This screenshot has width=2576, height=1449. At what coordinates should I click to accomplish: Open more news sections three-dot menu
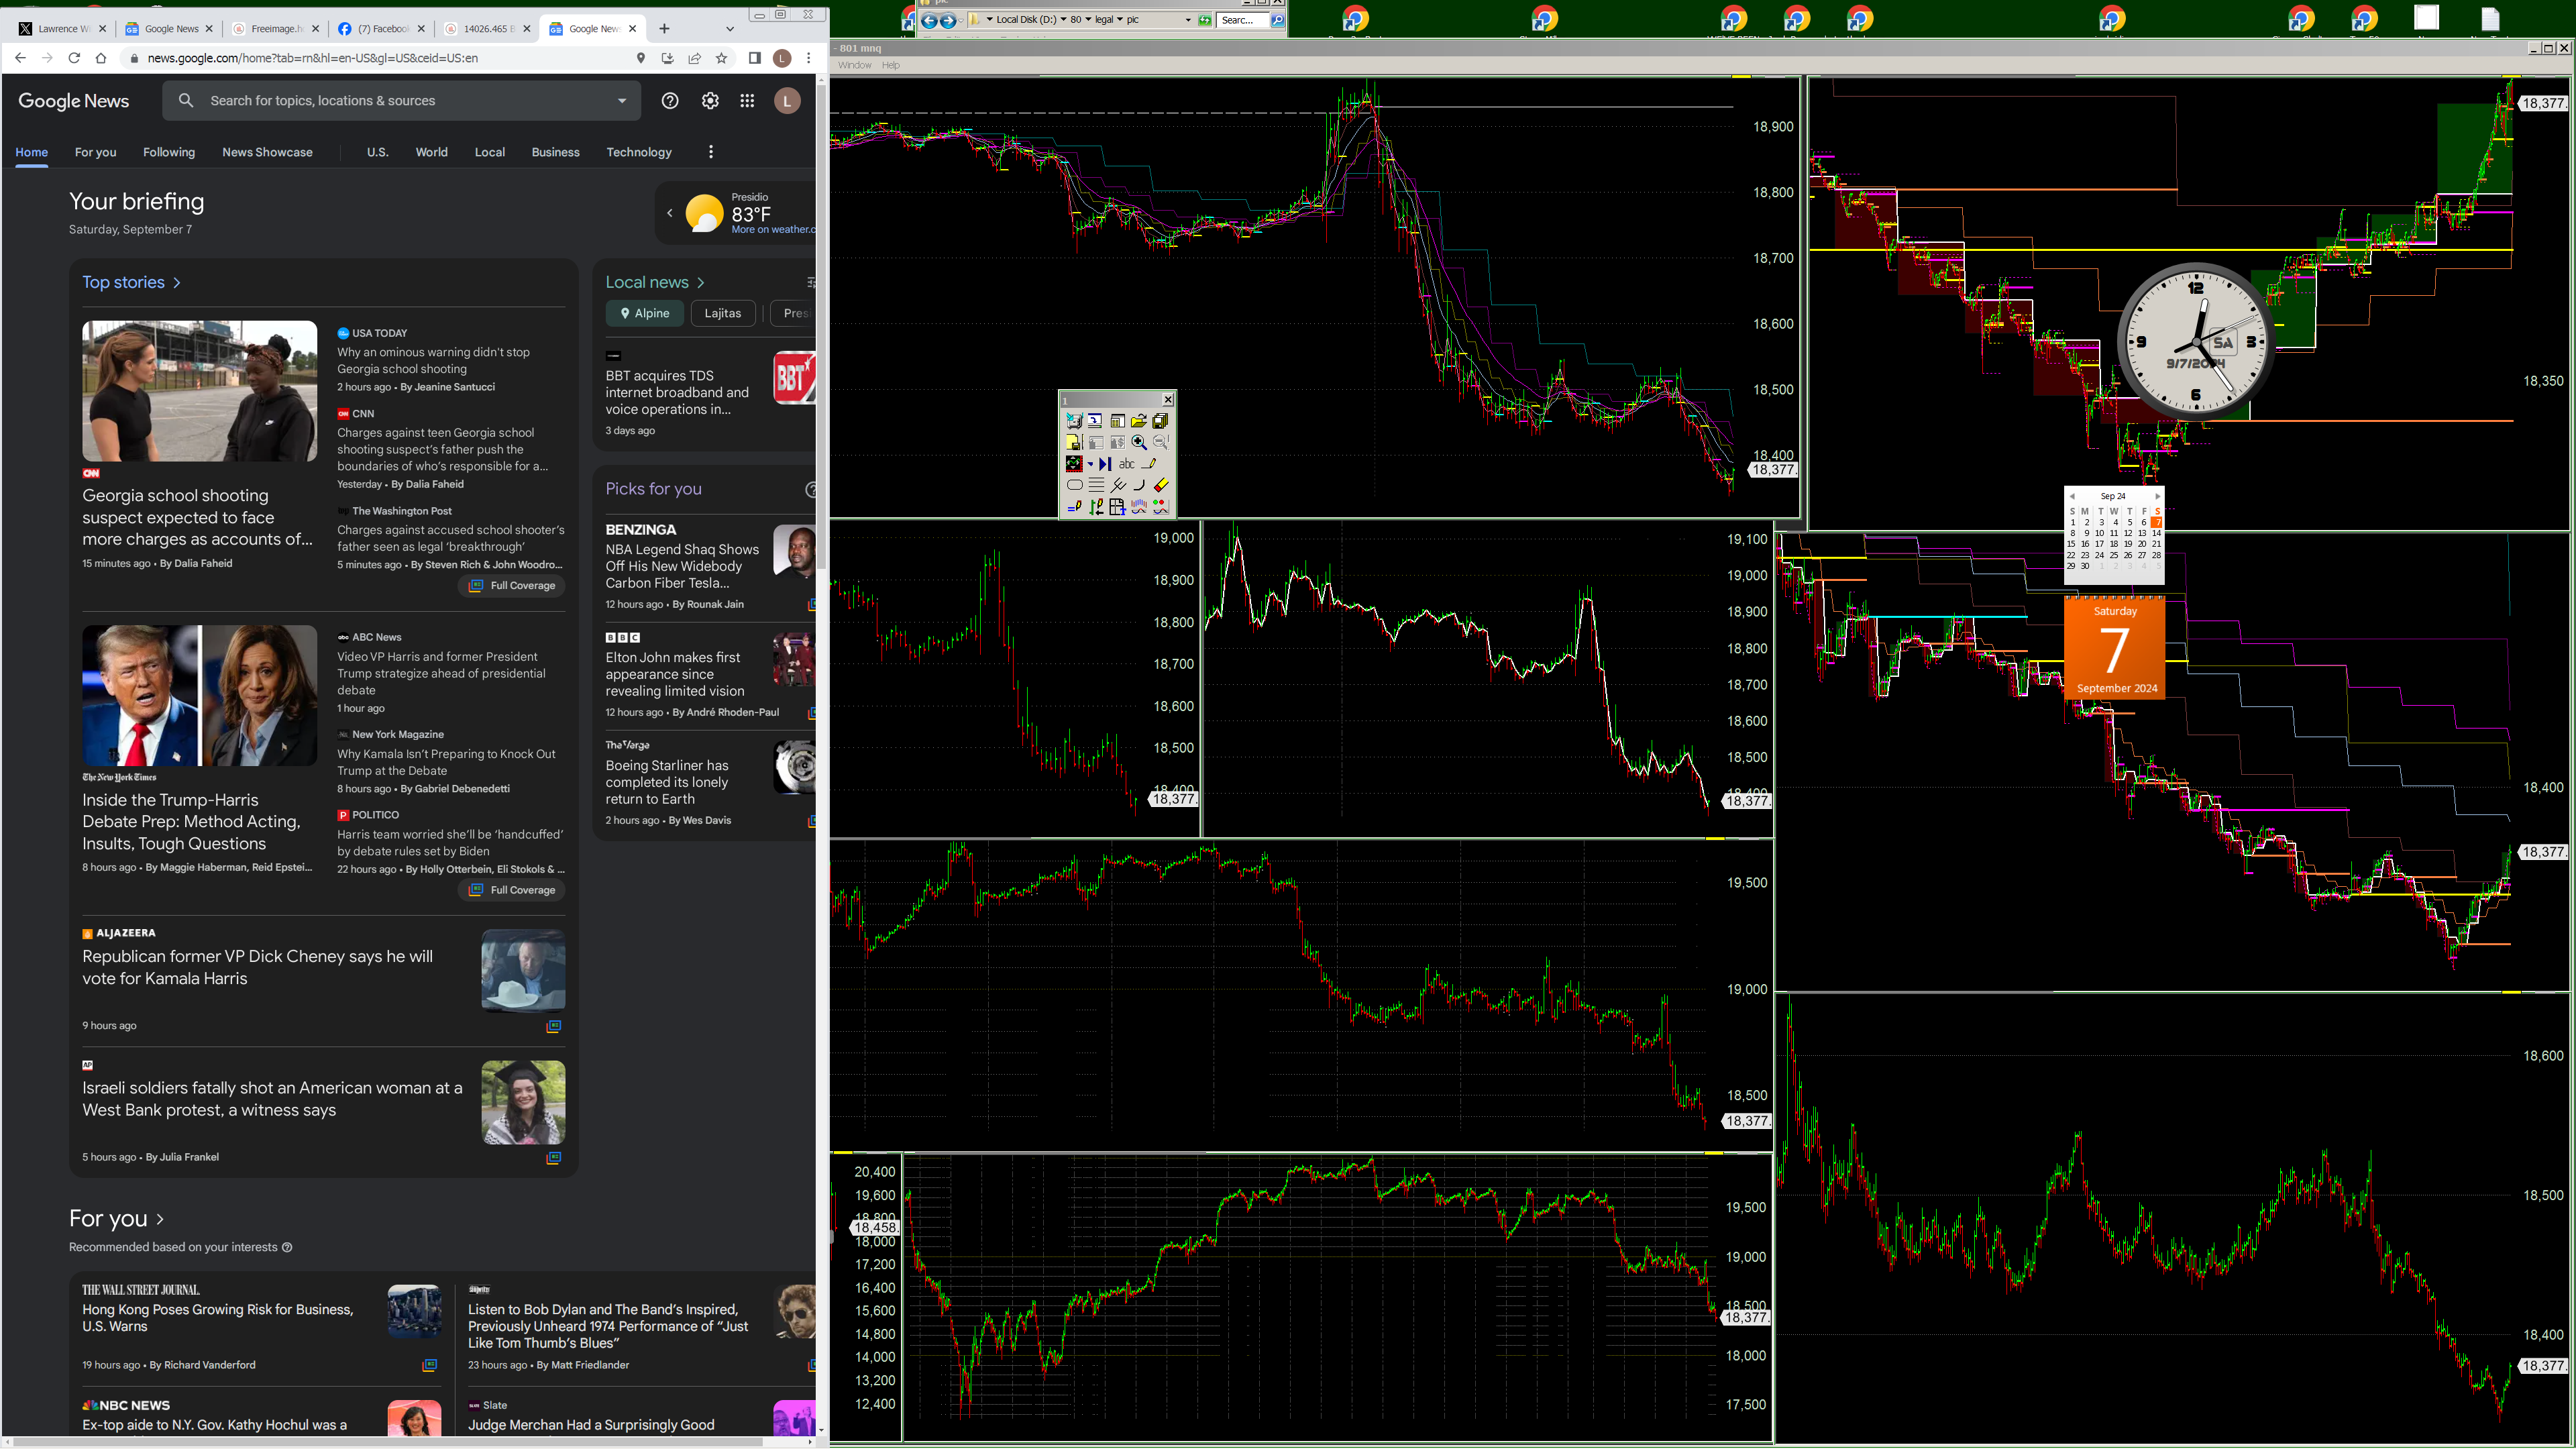(x=711, y=152)
